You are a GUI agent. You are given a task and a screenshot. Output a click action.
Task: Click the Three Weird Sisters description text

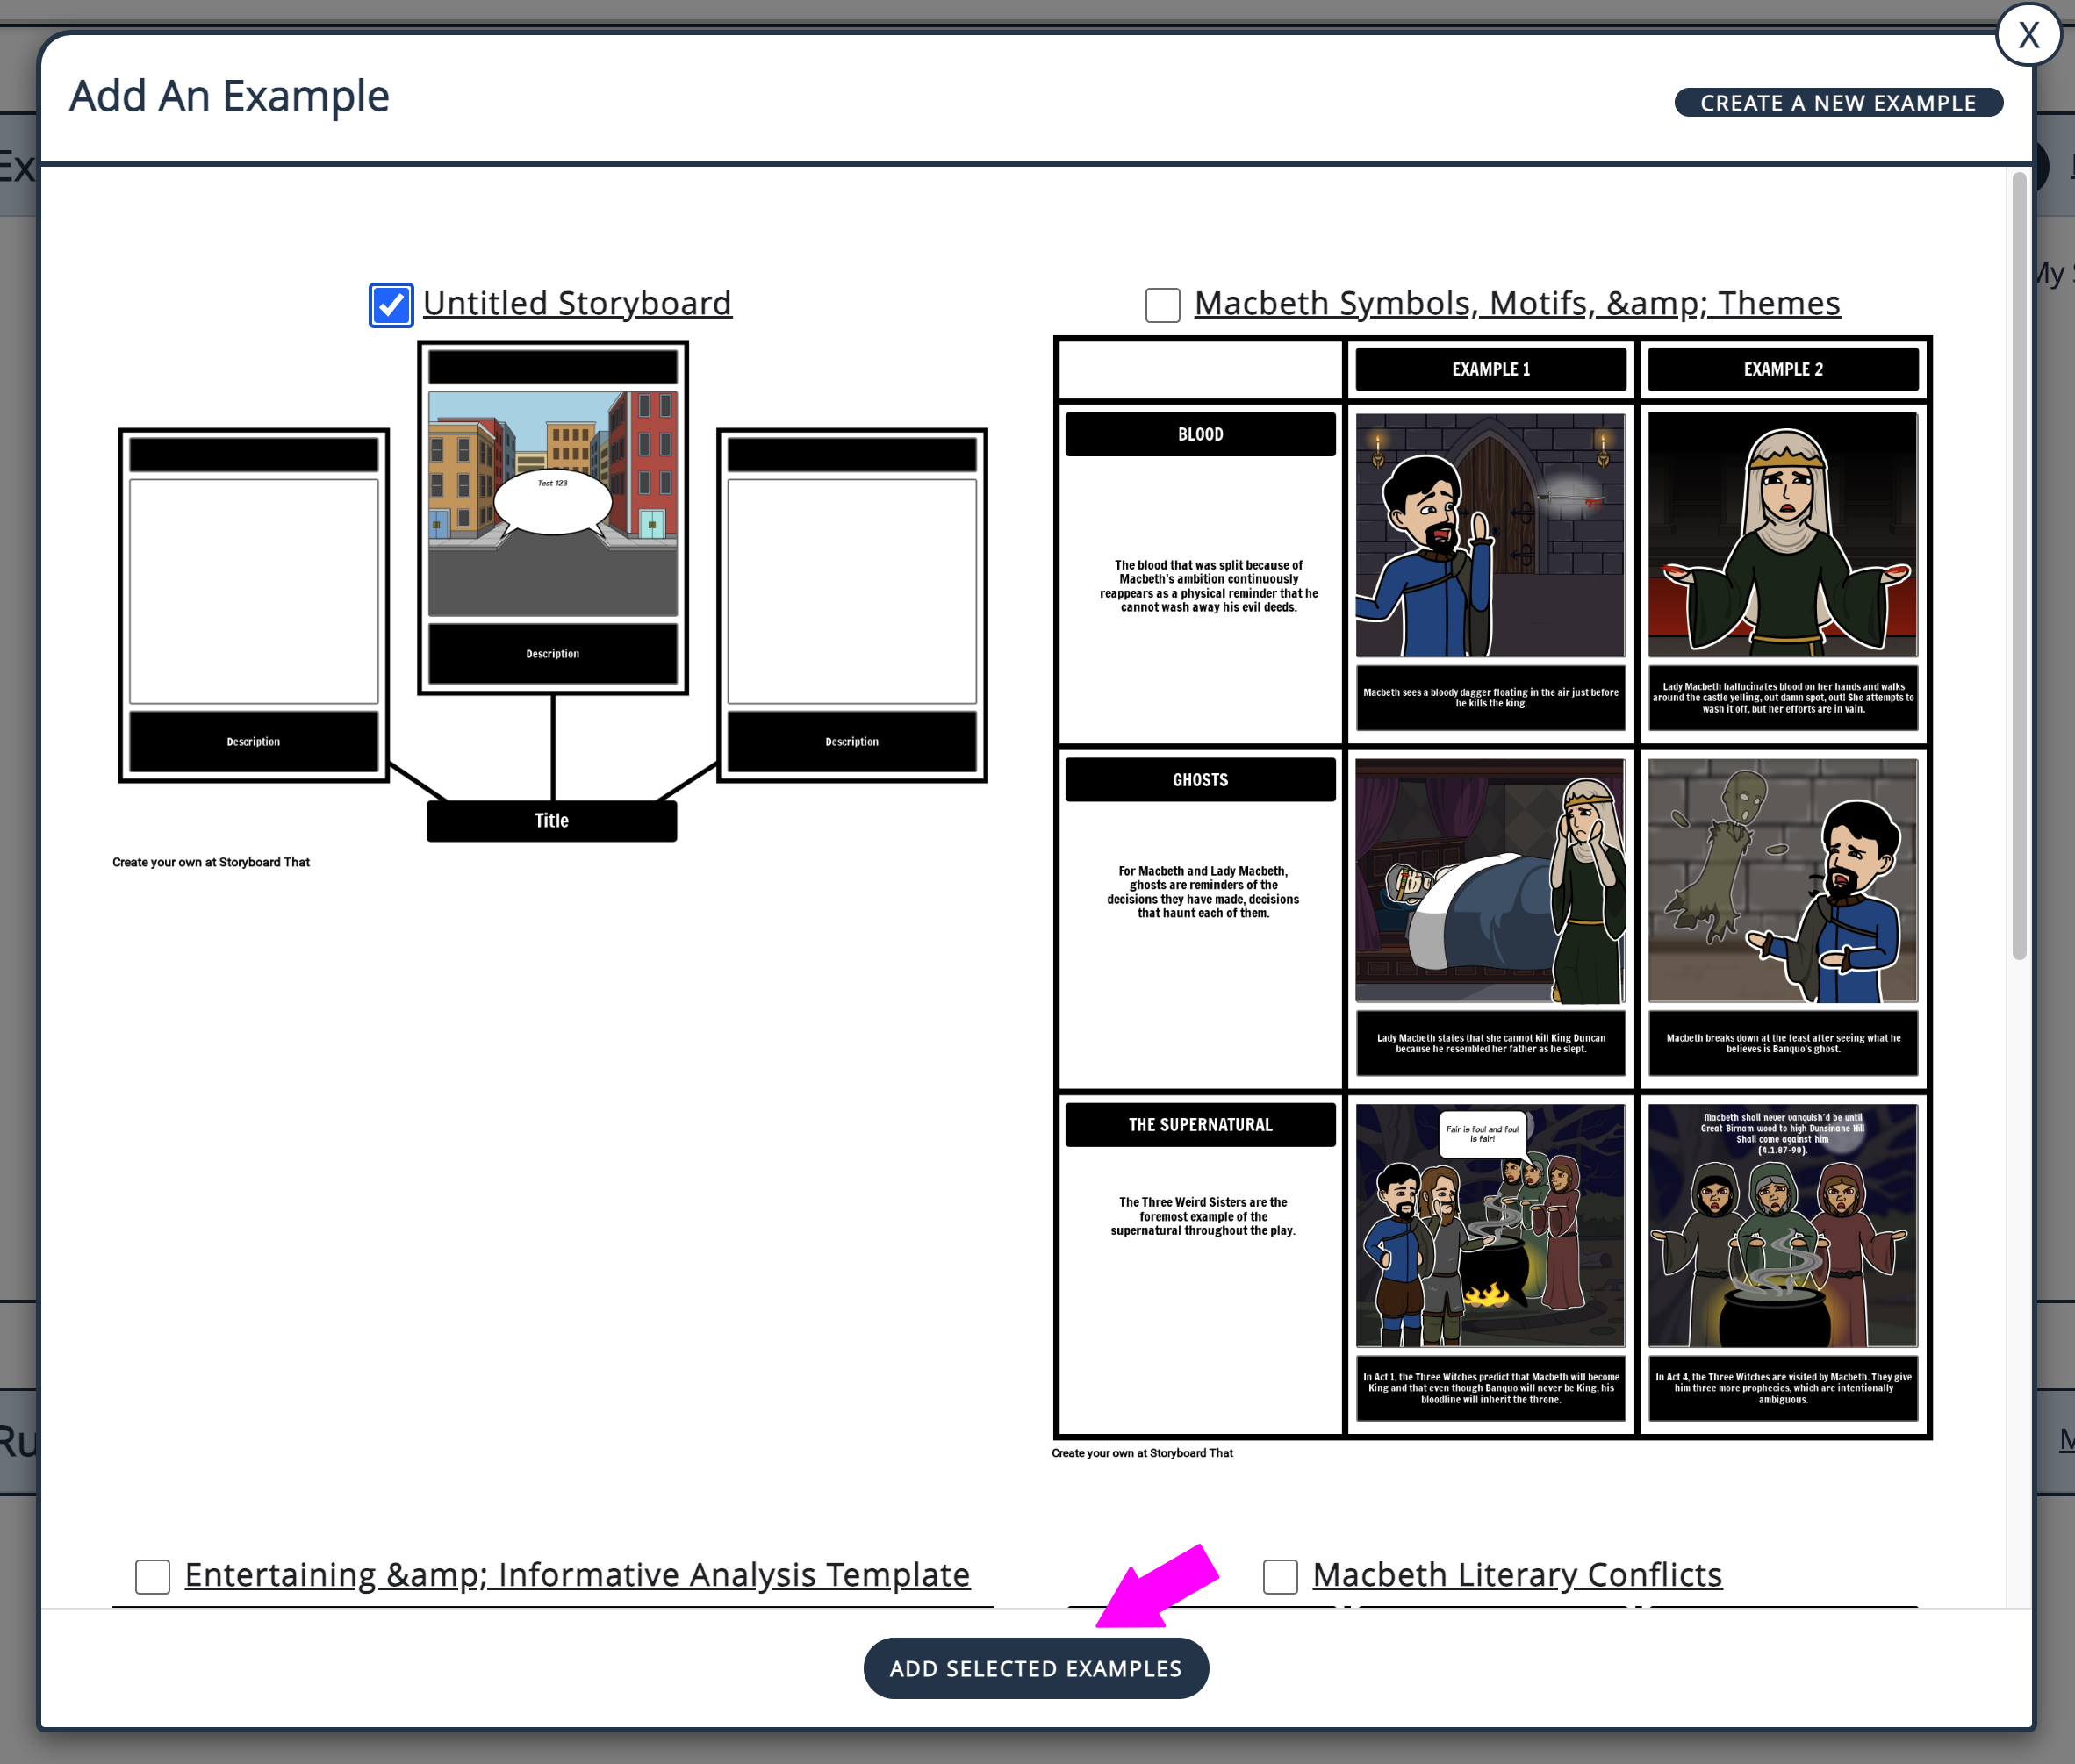[x=1203, y=1216]
